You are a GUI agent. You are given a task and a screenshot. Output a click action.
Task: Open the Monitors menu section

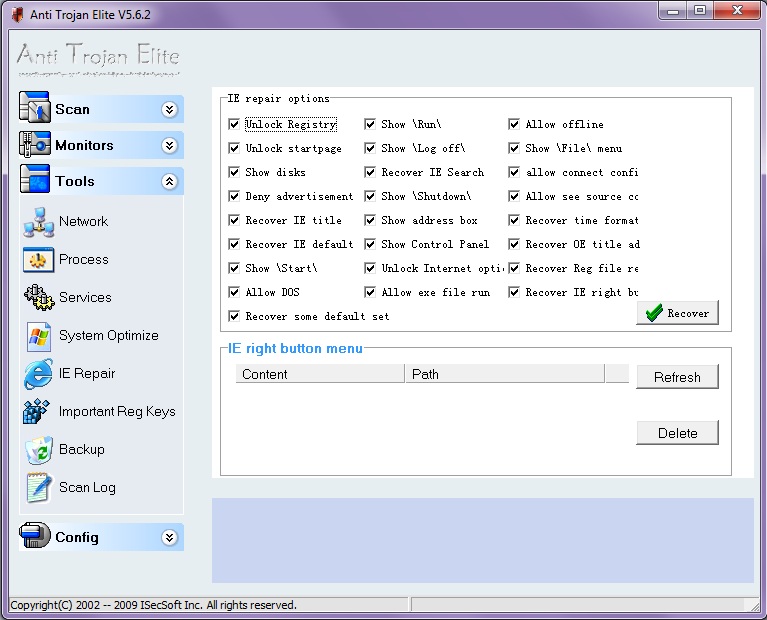click(x=101, y=145)
